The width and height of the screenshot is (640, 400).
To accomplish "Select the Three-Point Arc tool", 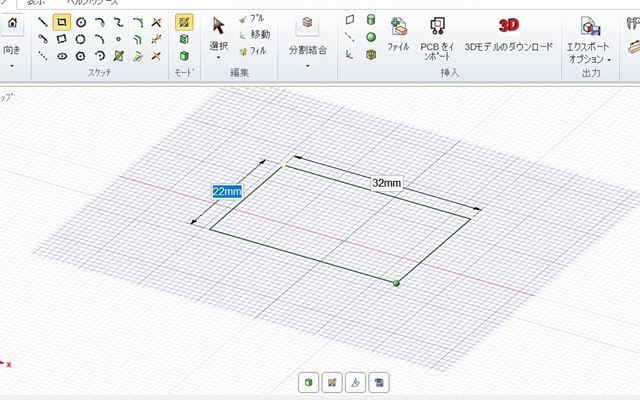I will tap(100, 39).
